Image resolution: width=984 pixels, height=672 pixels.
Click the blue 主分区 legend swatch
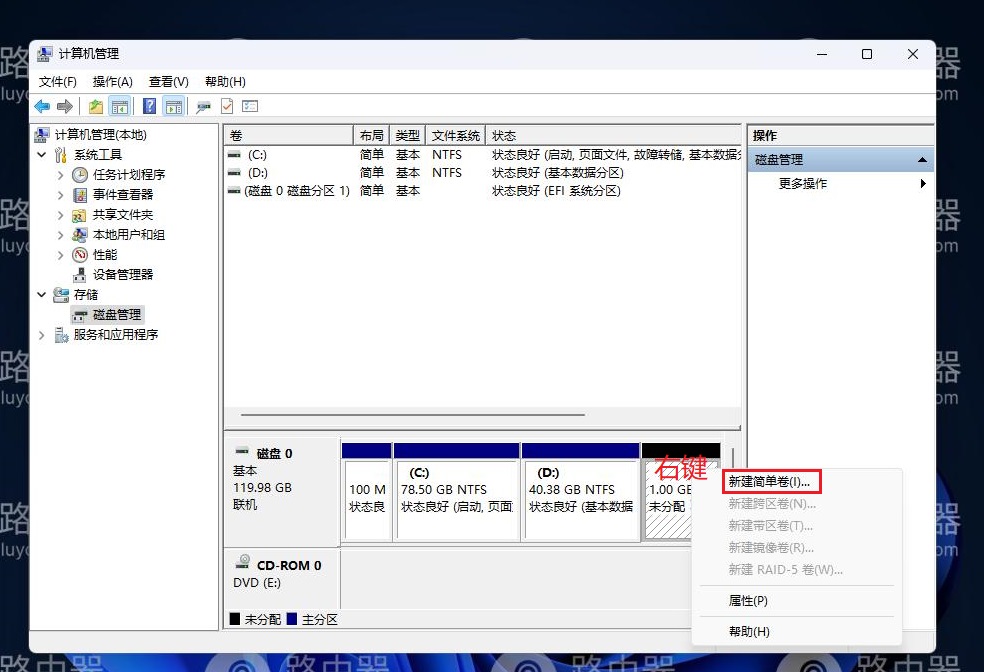[292, 619]
